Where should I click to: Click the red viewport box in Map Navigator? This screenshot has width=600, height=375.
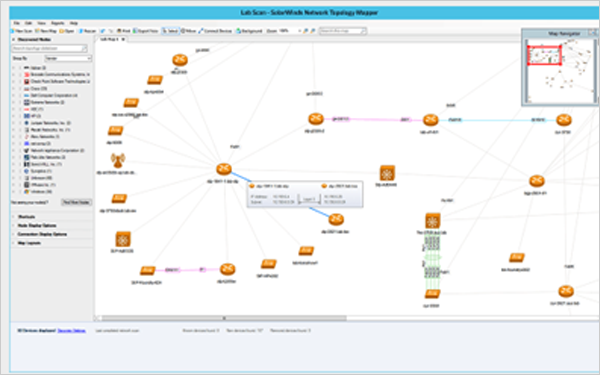pyautogui.click(x=545, y=55)
